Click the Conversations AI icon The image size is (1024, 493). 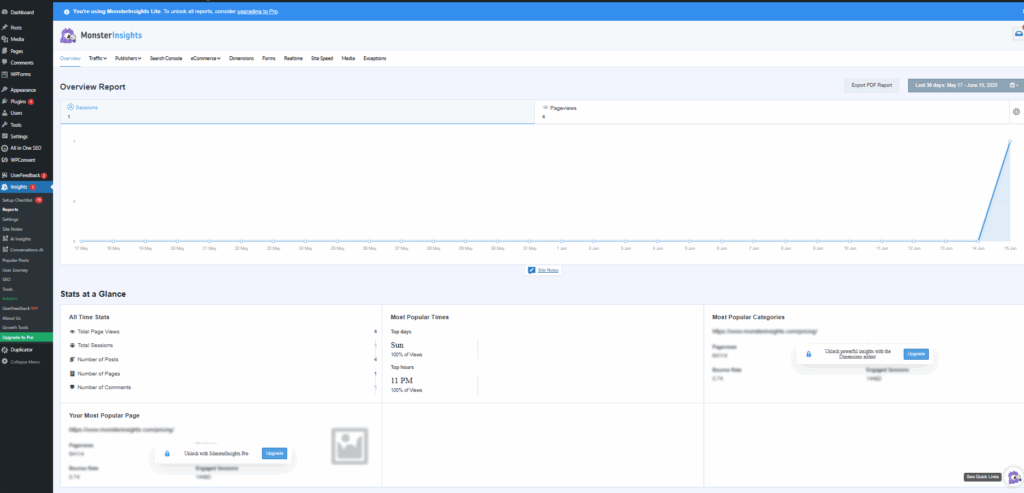[x=5, y=249]
